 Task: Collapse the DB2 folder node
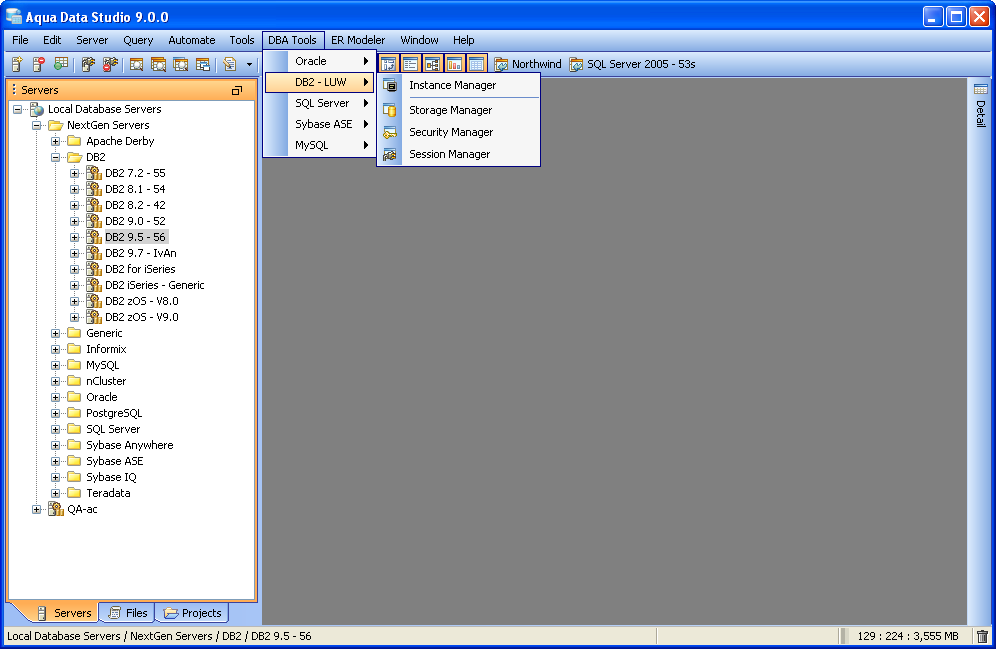(55, 157)
